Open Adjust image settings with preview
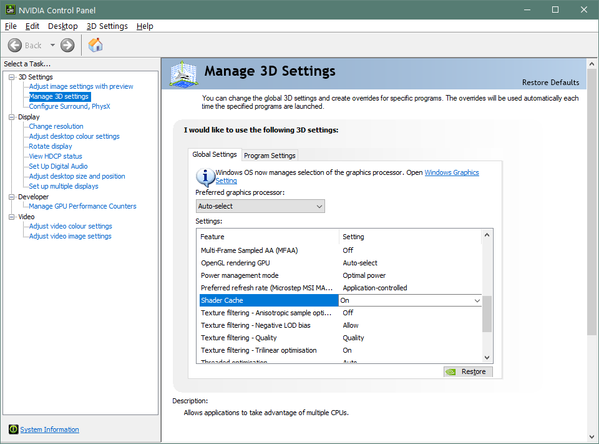This screenshot has width=599, height=444. (x=81, y=86)
